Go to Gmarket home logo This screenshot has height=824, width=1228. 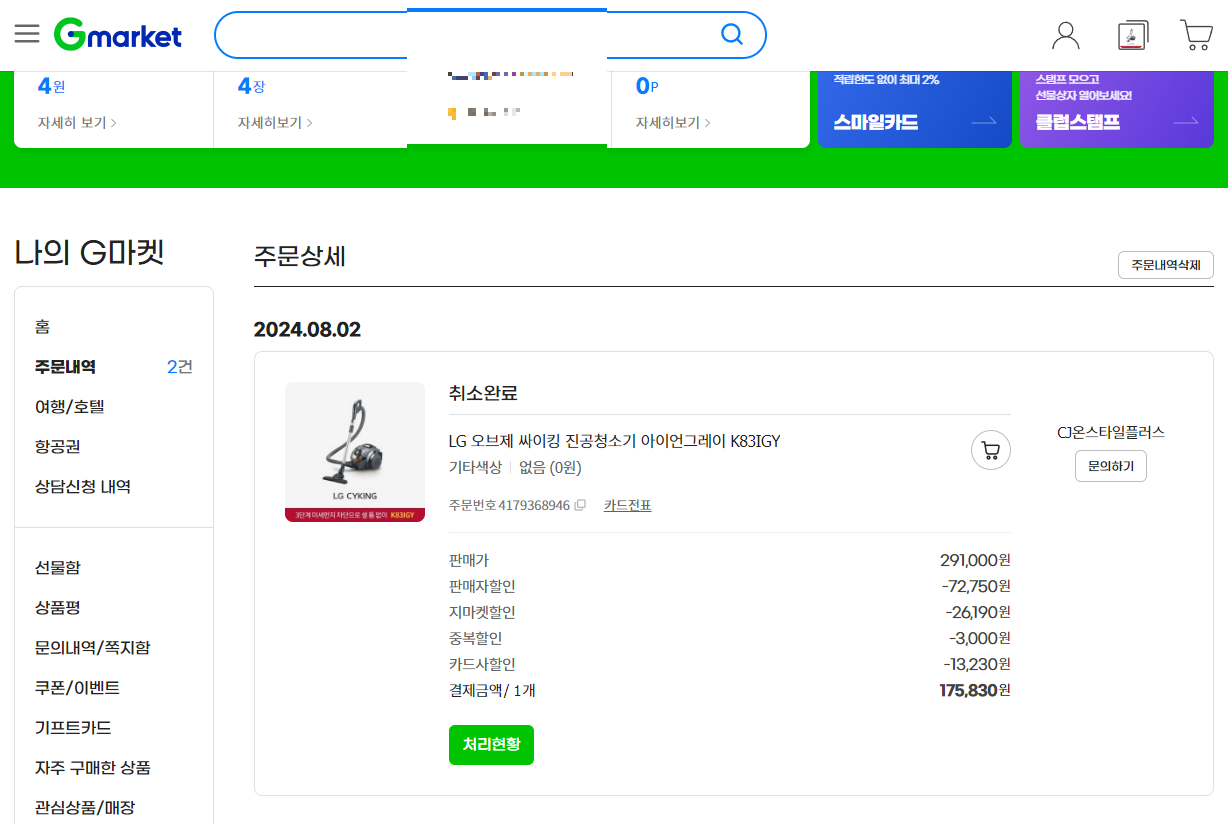click(x=118, y=35)
